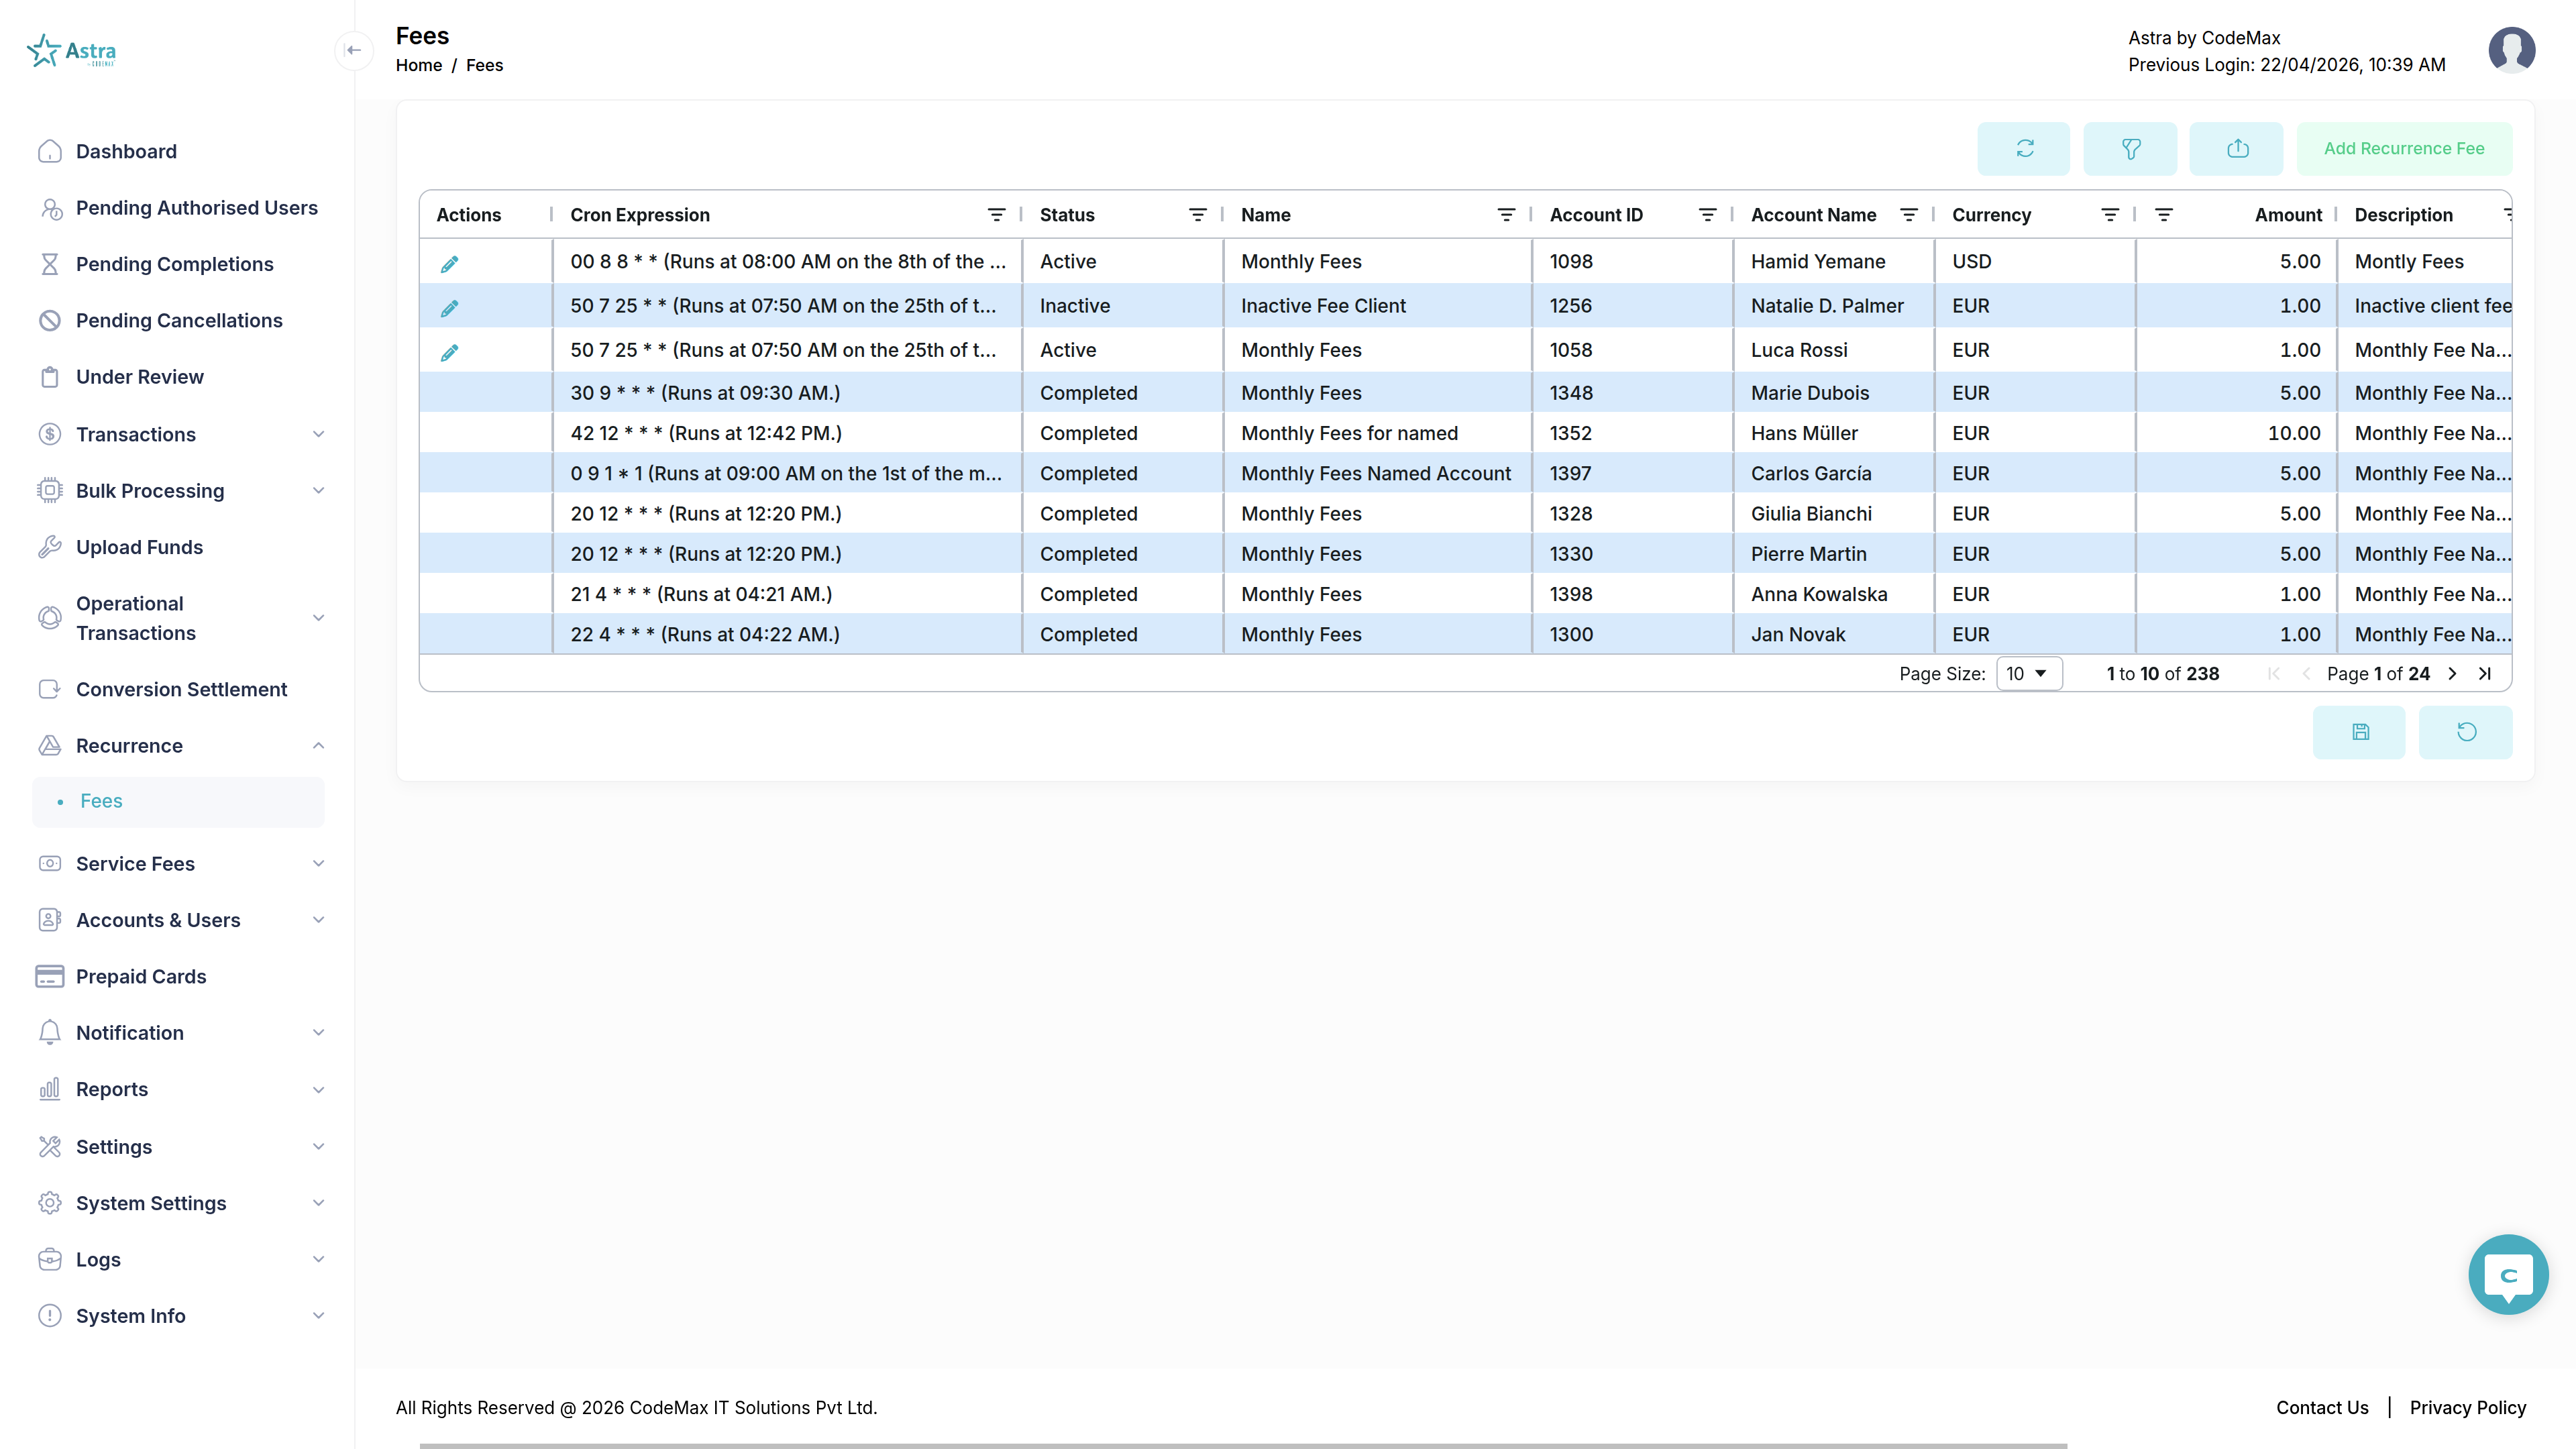Click the USD currency cell
Viewport: 2576px width, 1449px height.
click(x=2034, y=262)
